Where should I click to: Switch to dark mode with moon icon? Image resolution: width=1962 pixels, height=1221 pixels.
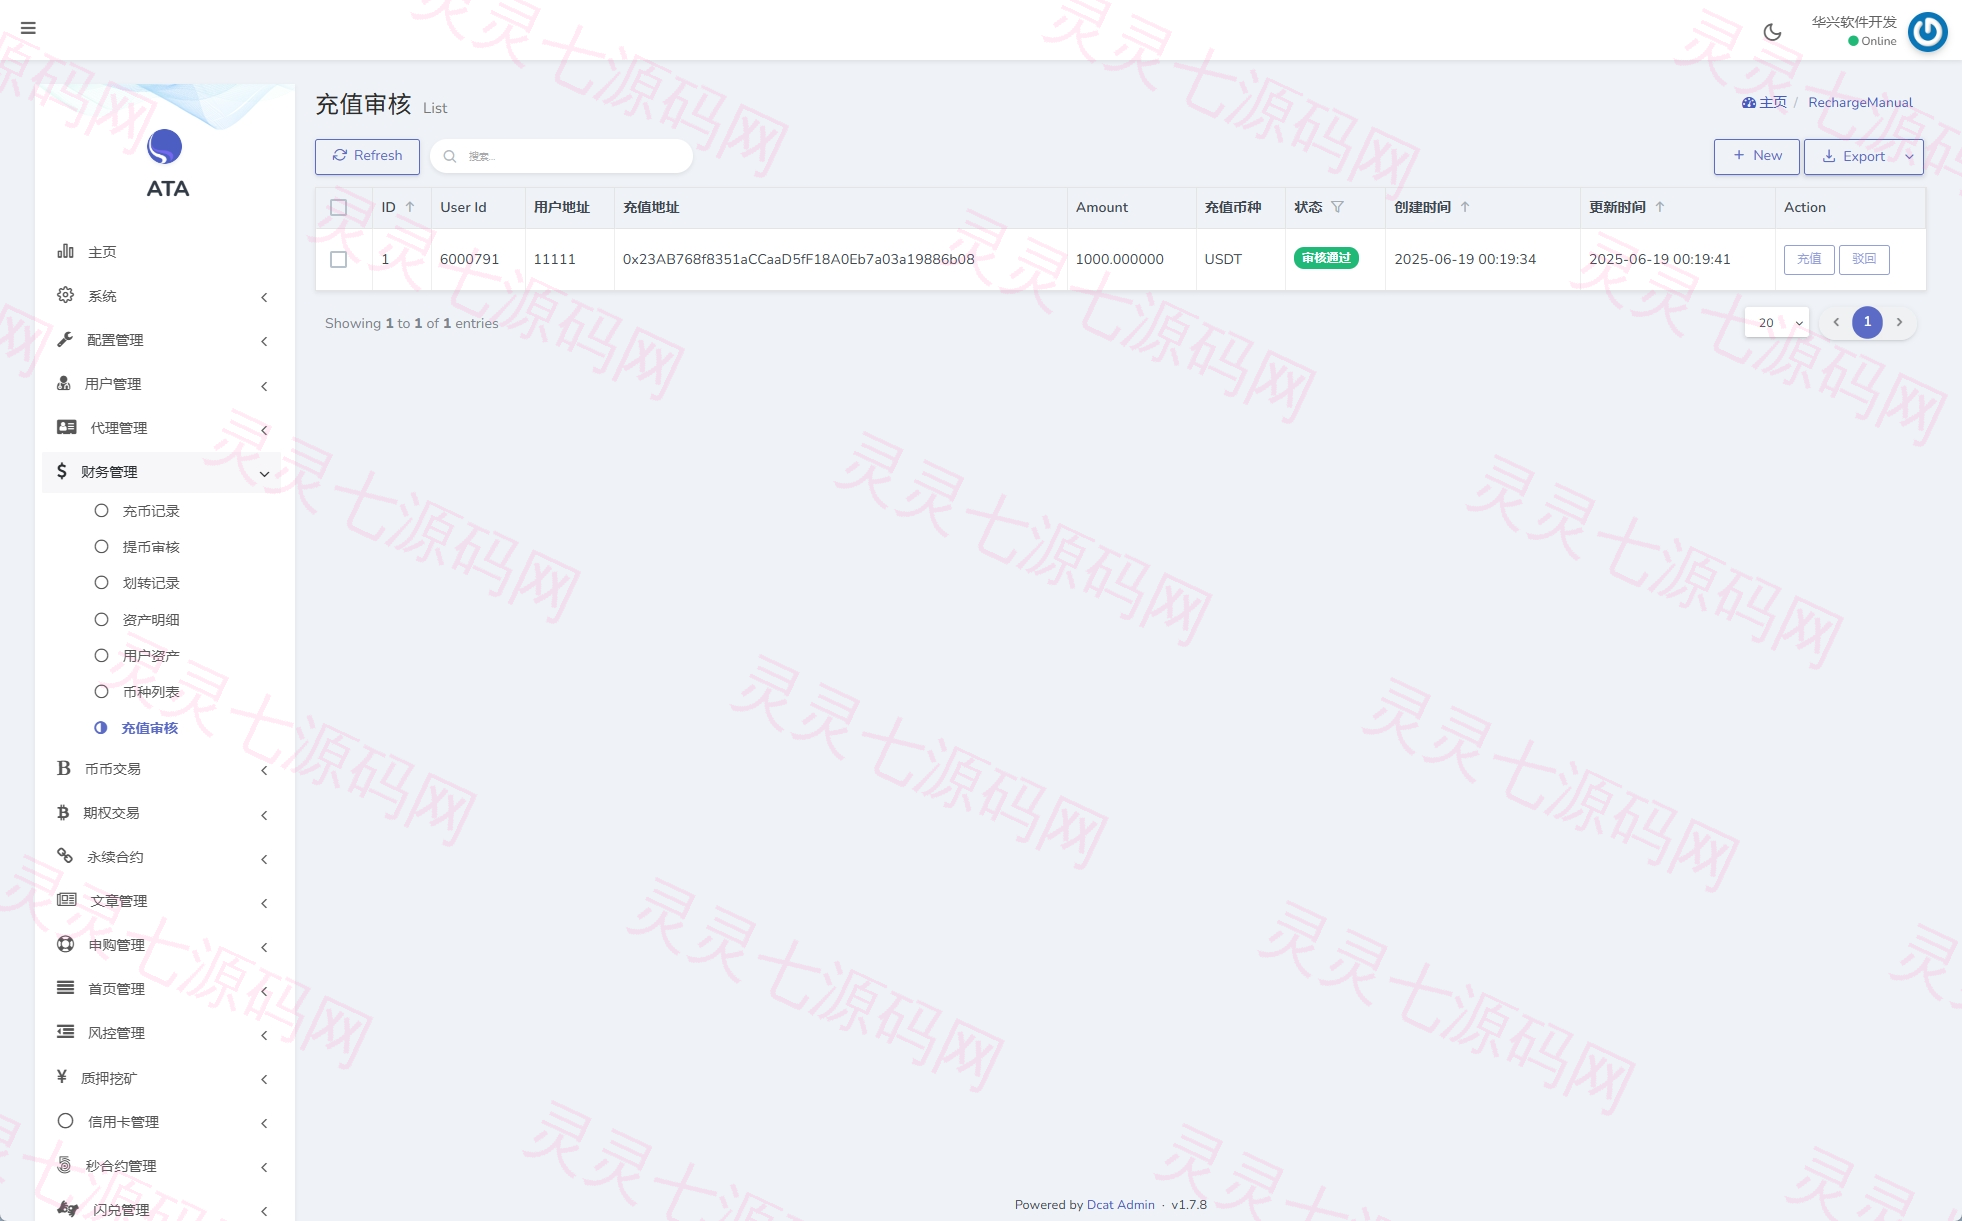[x=1772, y=32]
